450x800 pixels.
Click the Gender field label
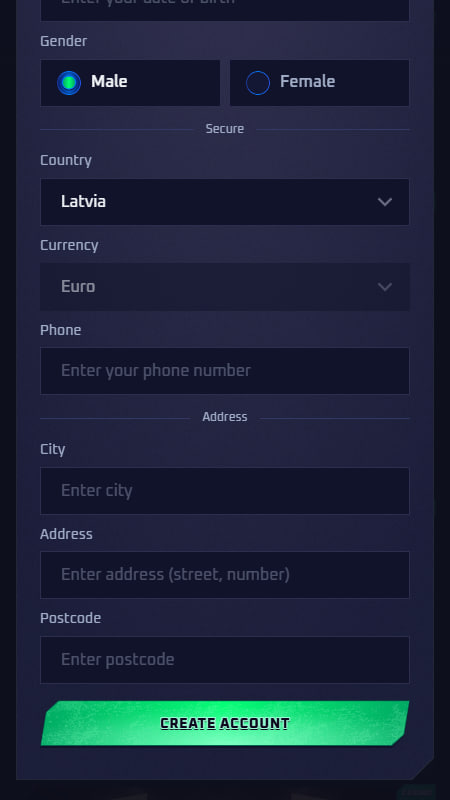(64, 41)
